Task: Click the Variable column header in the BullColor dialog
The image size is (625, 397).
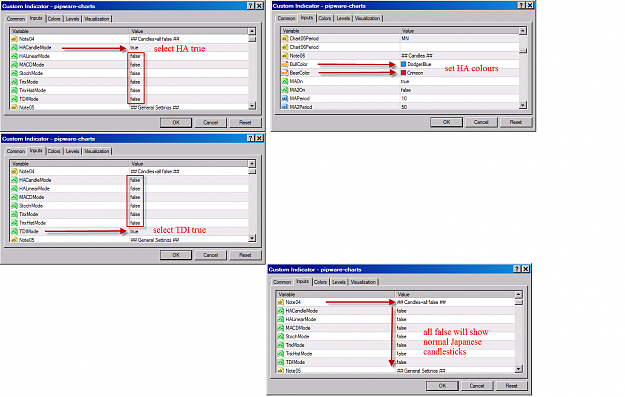Action: pyautogui.click(x=340, y=31)
